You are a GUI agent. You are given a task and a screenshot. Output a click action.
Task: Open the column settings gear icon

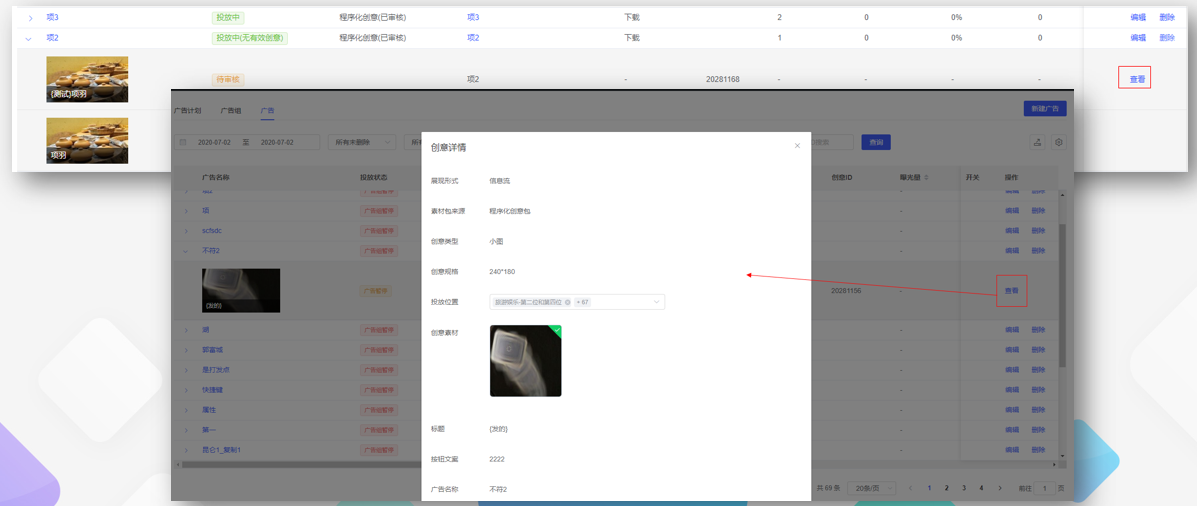[1059, 142]
